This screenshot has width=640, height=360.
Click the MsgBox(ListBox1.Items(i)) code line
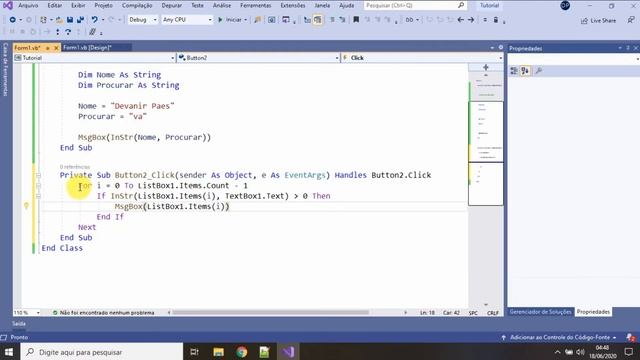point(172,207)
